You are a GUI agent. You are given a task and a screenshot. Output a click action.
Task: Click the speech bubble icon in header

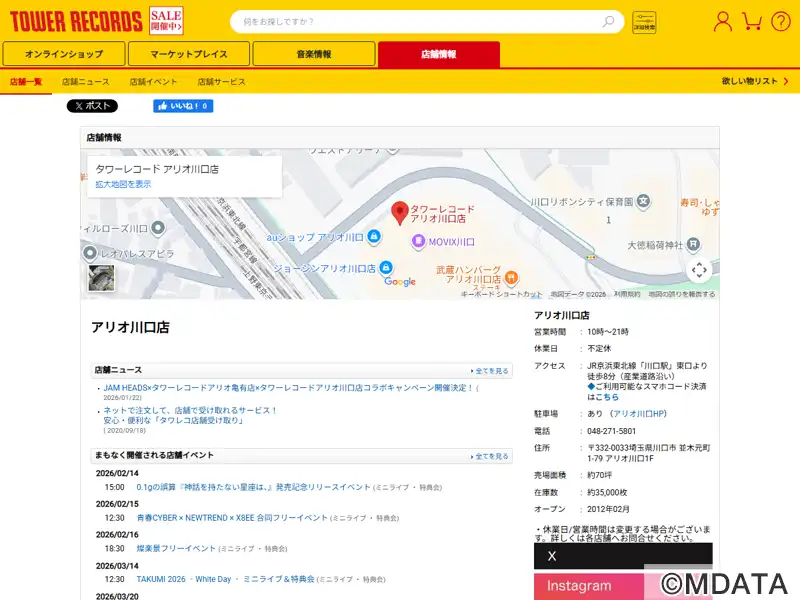click(780, 21)
